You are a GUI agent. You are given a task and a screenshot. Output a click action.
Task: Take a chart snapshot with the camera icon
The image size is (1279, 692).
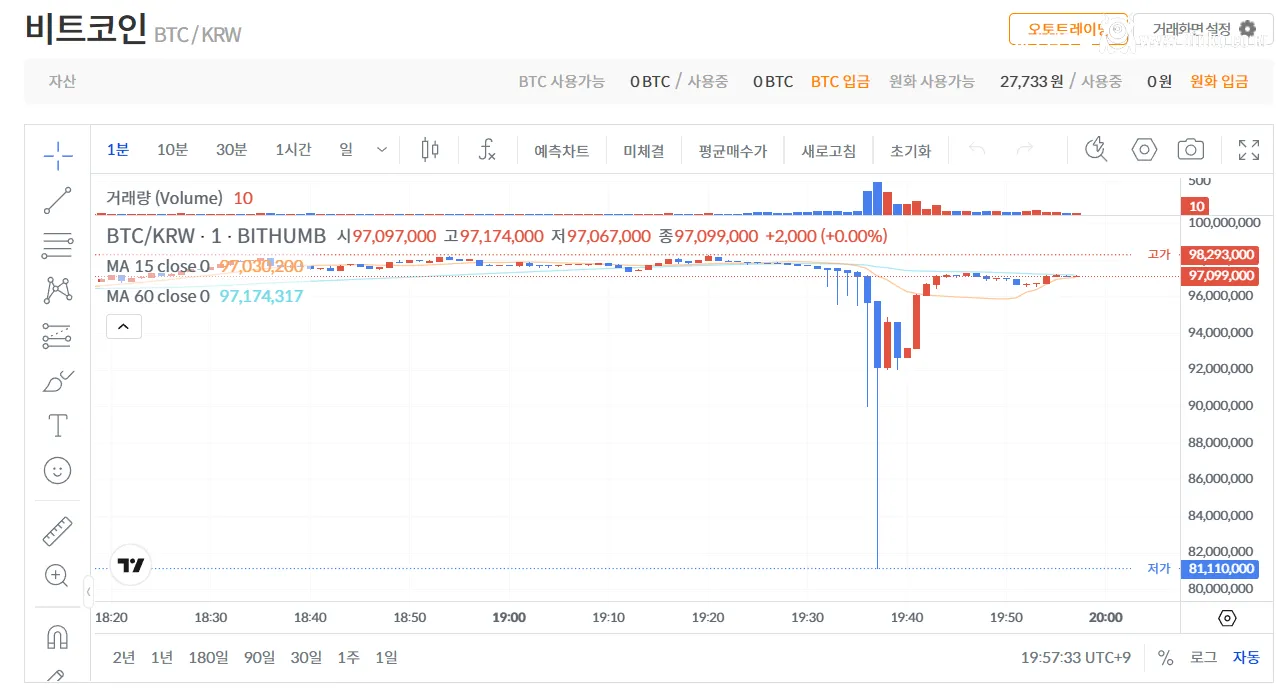(1190, 148)
